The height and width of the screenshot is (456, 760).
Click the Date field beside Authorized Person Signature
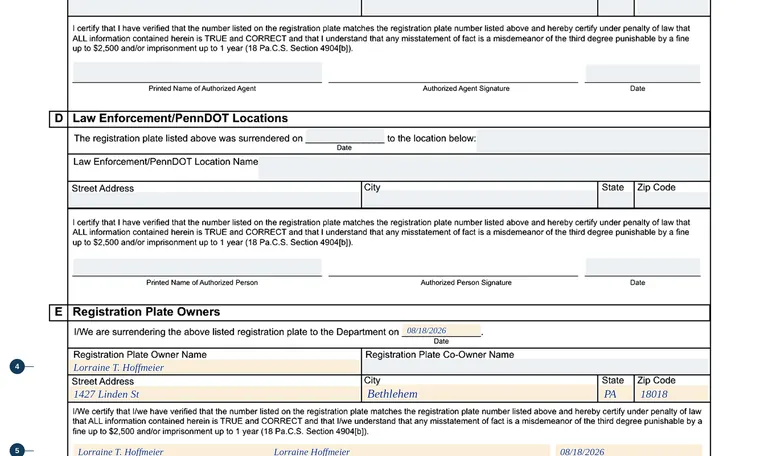[643, 267]
